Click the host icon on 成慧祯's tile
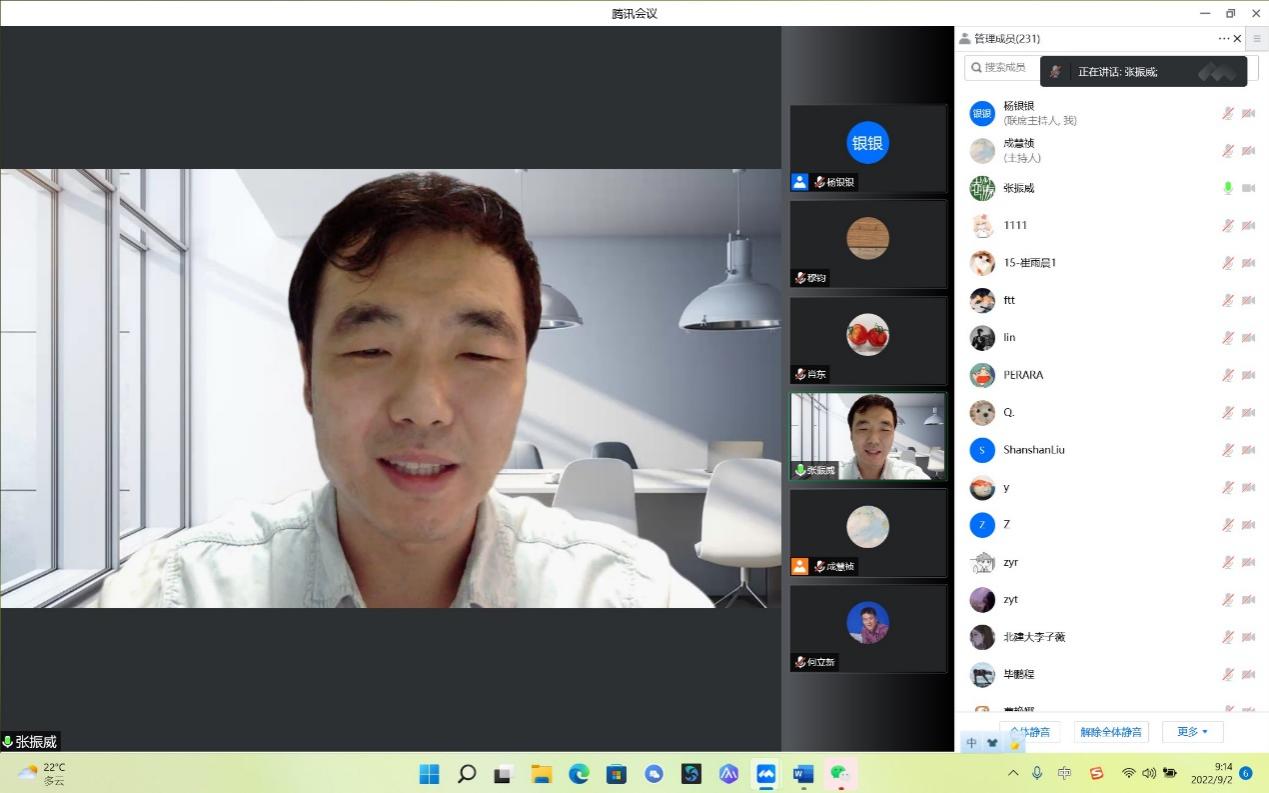 pos(800,566)
